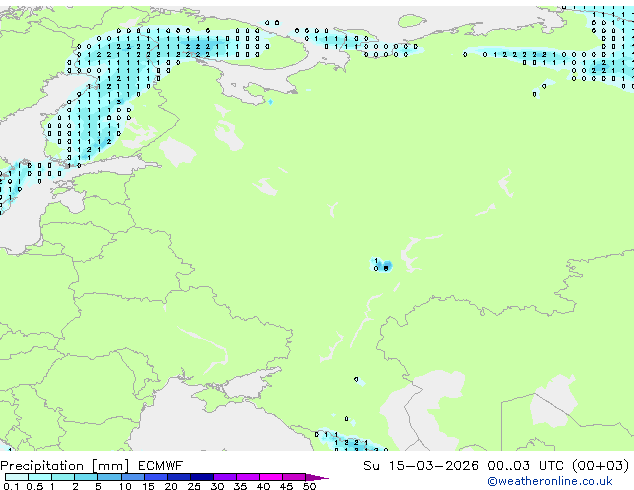The image size is (634, 490).
Task: Click the '00..03 UTC' time range text
Action: 526,466
